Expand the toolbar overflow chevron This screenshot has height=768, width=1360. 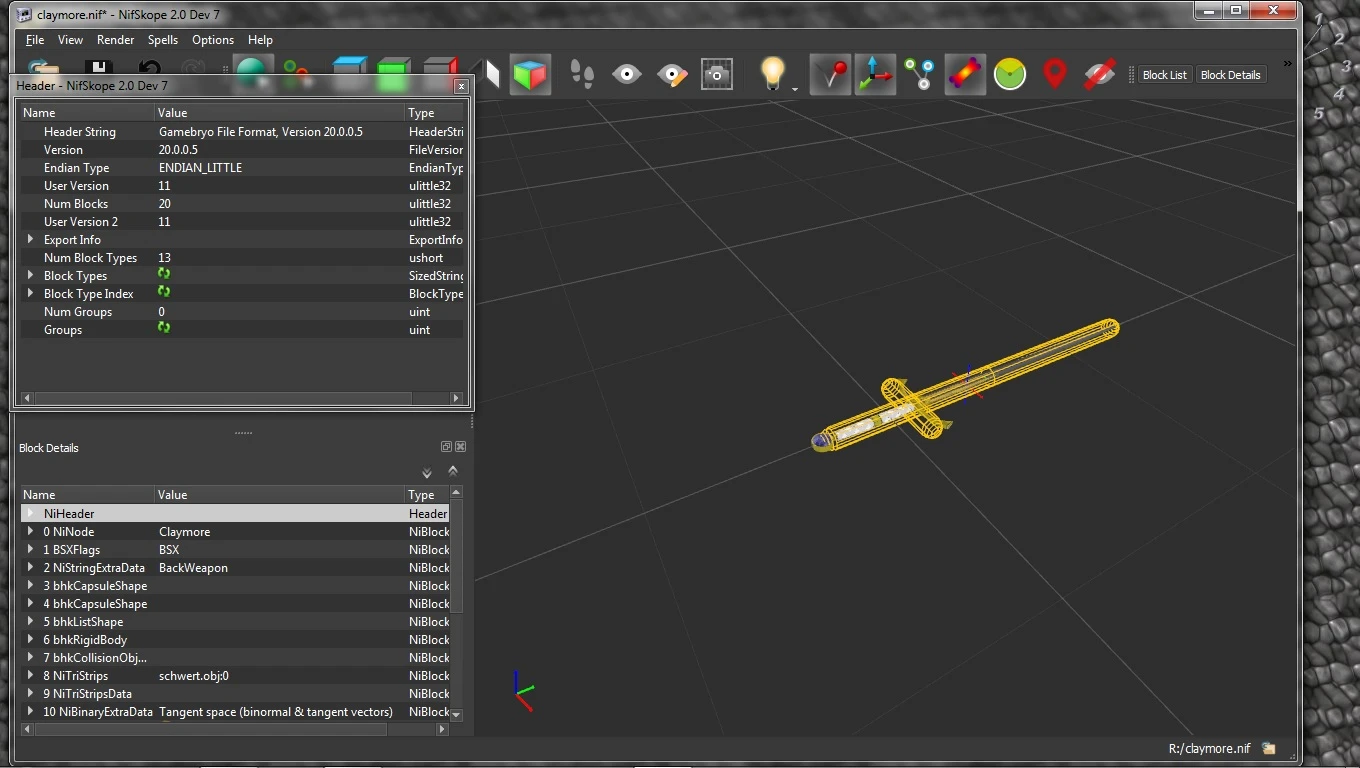(1287, 63)
